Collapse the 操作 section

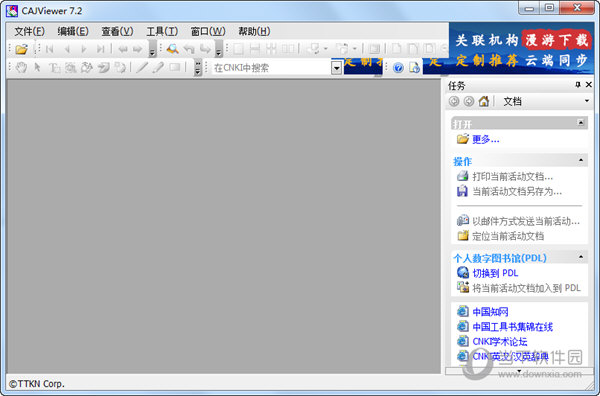[x=581, y=160]
